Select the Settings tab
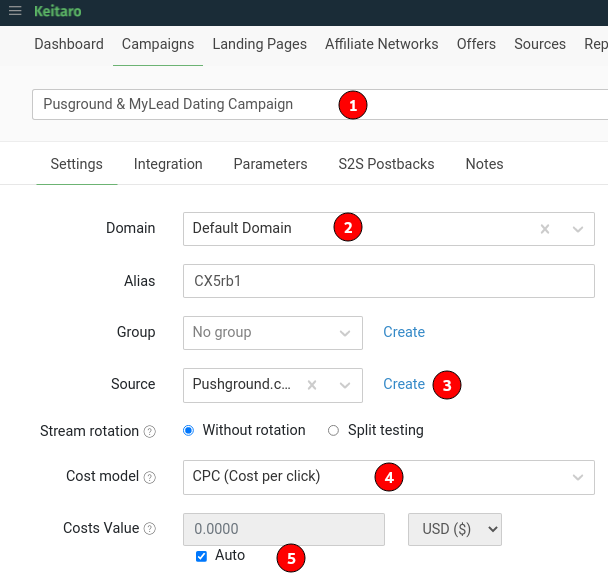The width and height of the screenshot is (608, 579). click(x=76, y=164)
